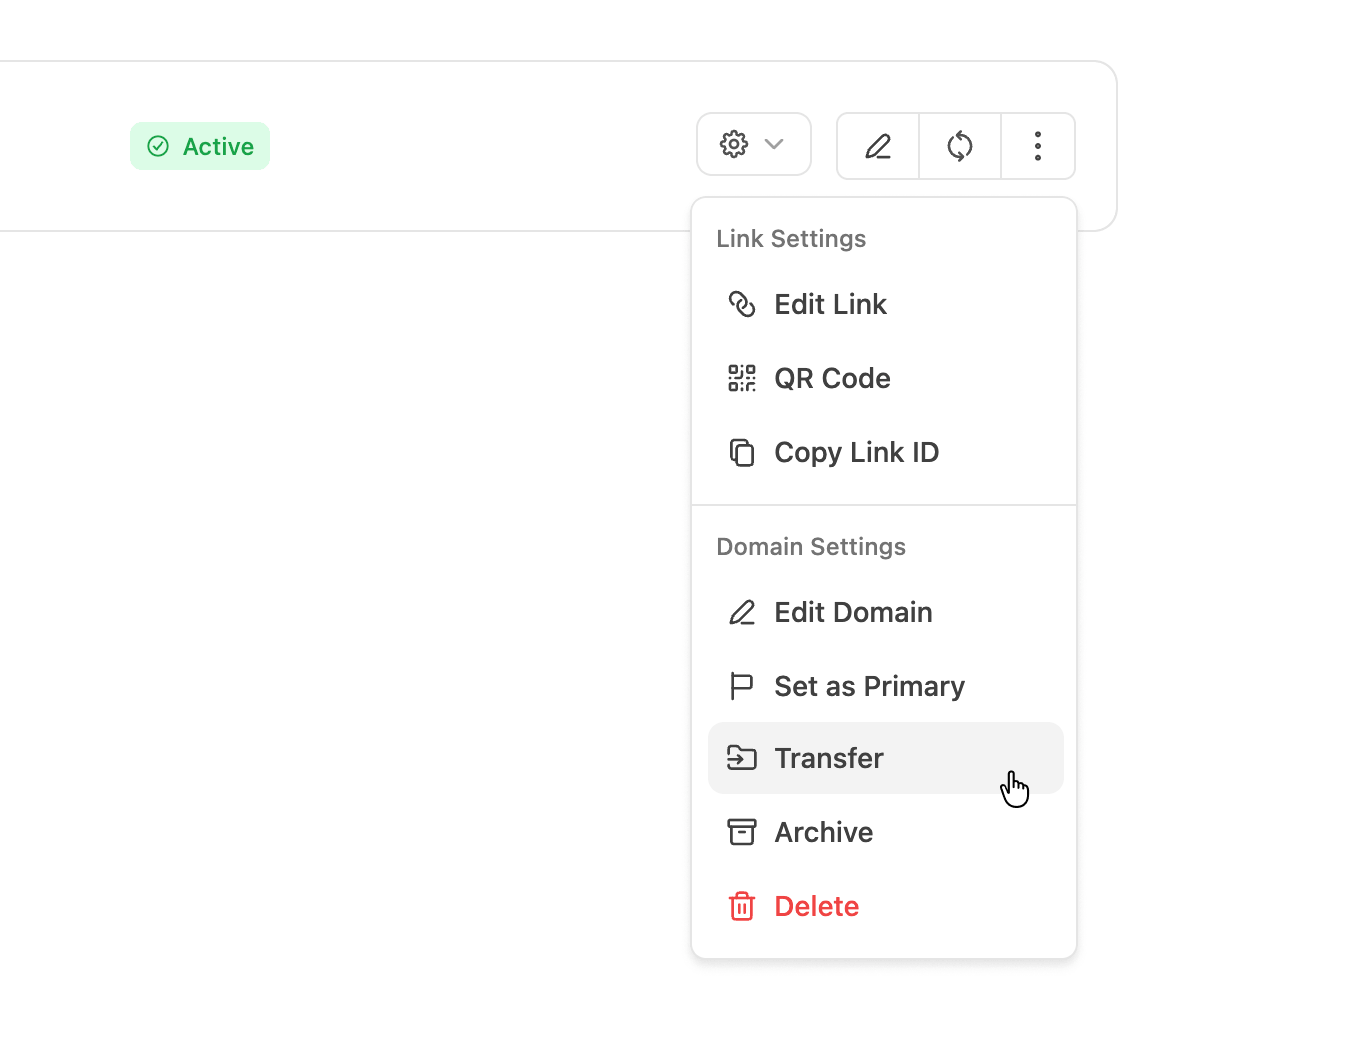
Task: Open the three-dot more options menu
Action: [x=1038, y=146]
